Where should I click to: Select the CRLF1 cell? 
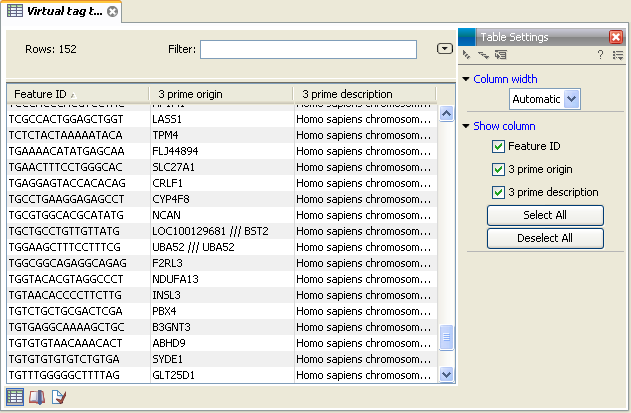pyautogui.click(x=222, y=183)
